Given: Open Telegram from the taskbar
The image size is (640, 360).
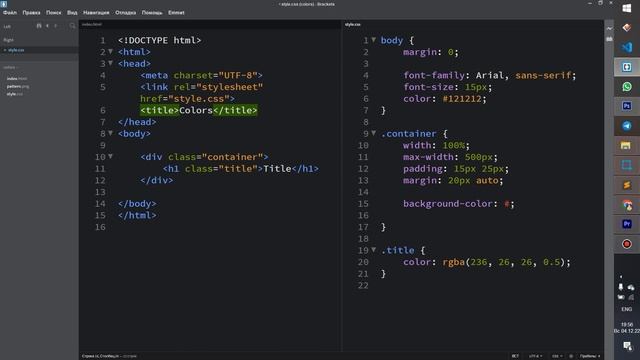Looking at the screenshot, I should [627, 126].
